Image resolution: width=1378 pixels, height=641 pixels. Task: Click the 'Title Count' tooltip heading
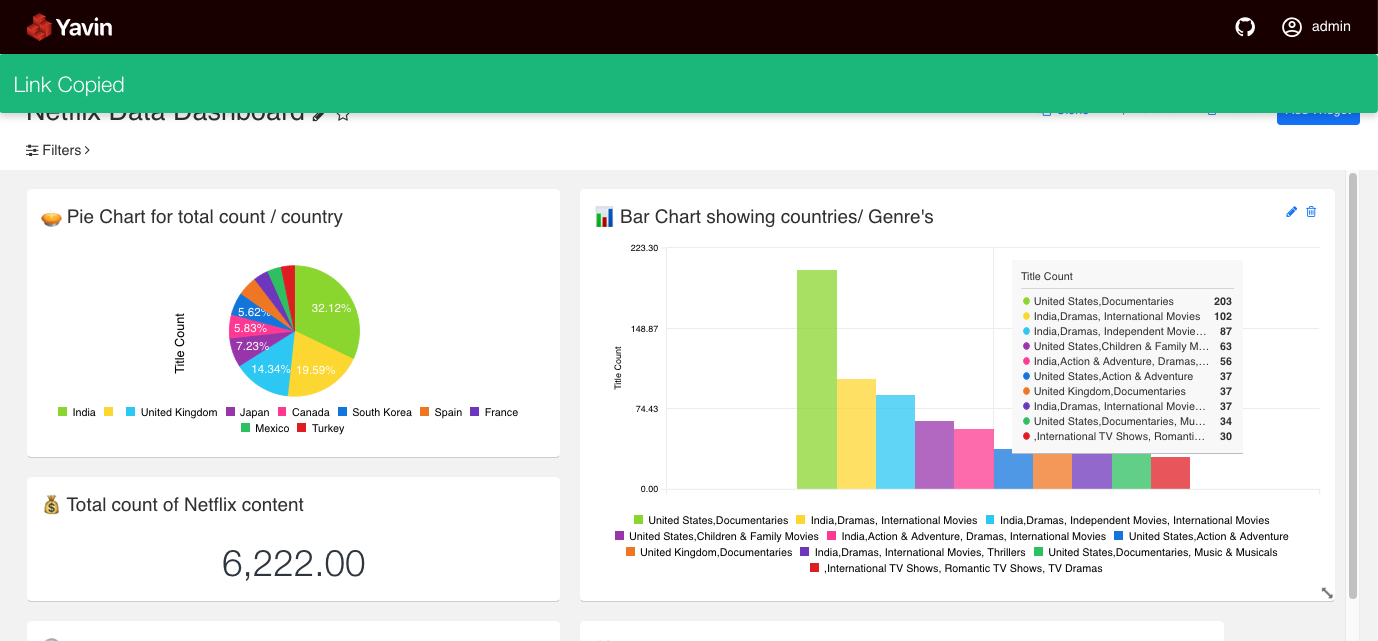point(1047,276)
